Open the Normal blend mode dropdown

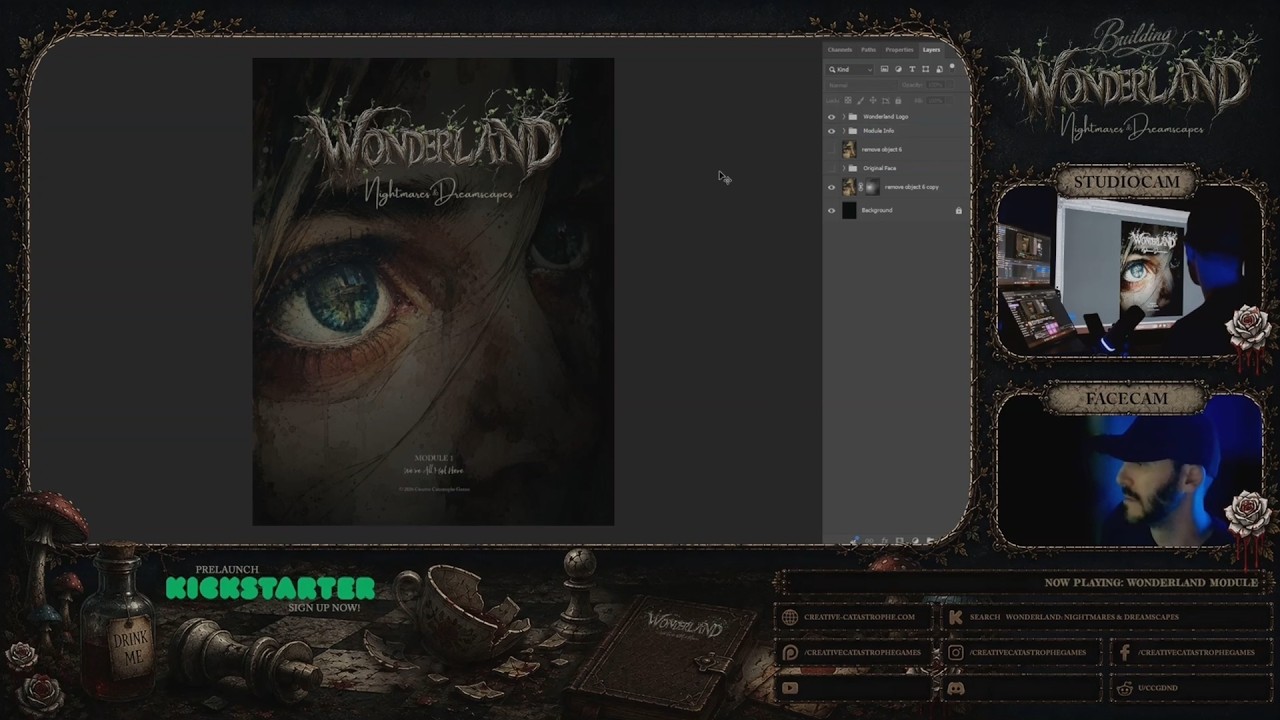tap(862, 85)
